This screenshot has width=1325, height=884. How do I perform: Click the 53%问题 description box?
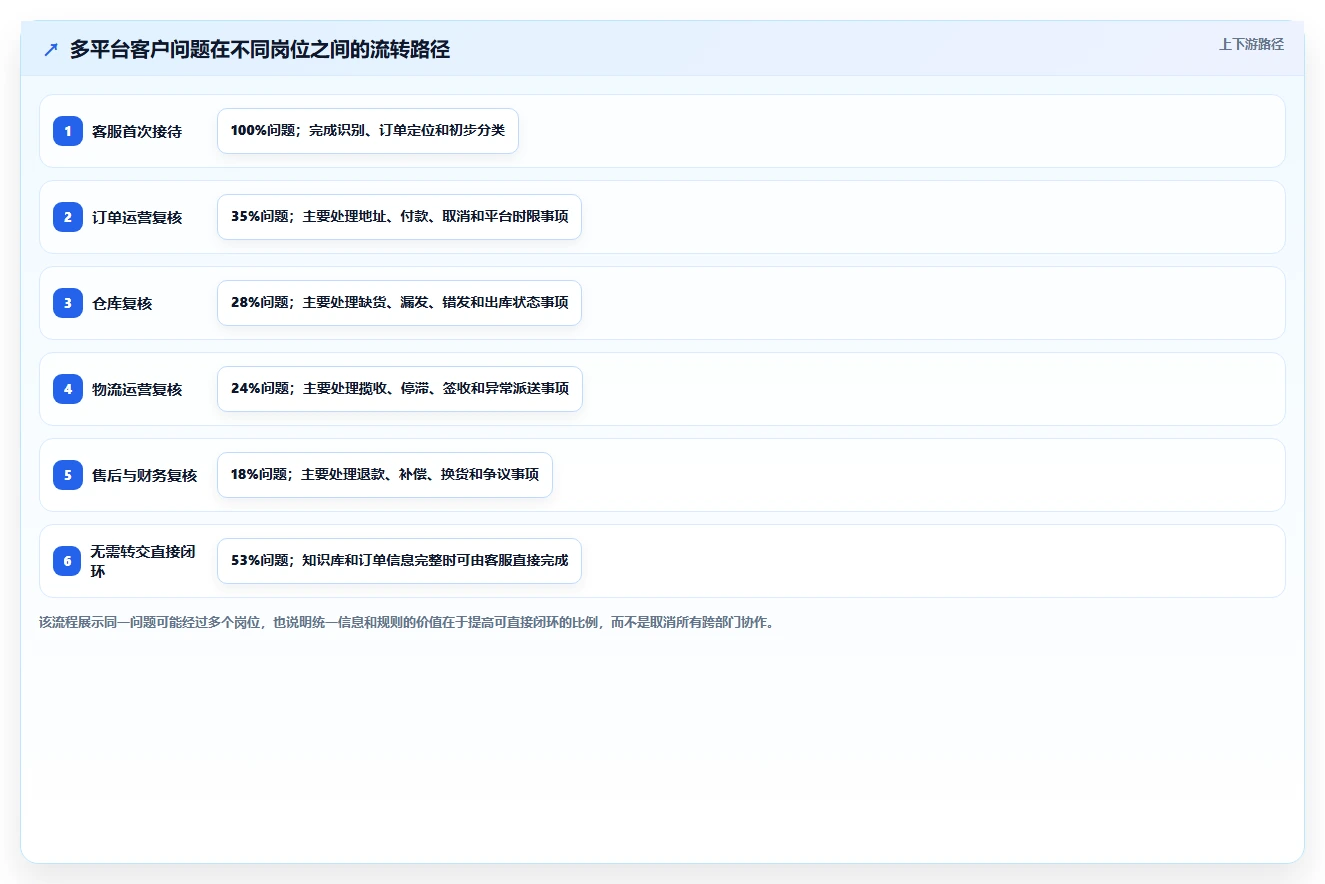pyautogui.click(x=399, y=561)
